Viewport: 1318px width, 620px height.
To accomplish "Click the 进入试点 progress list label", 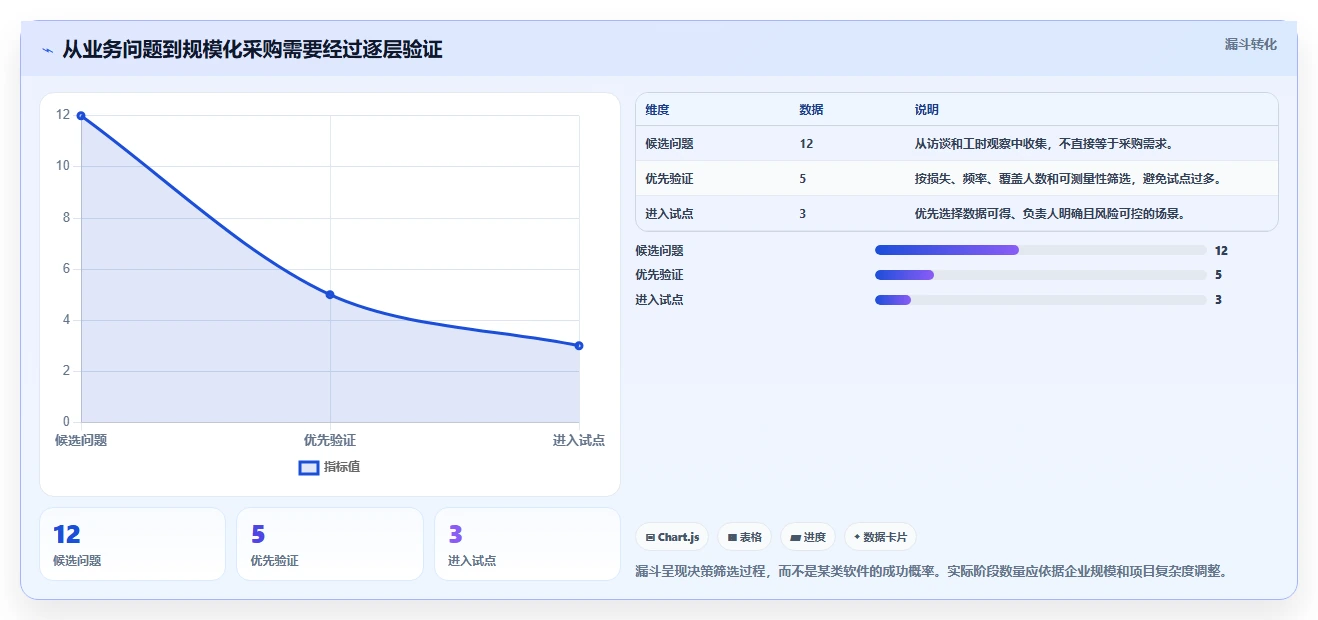I will pos(659,300).
